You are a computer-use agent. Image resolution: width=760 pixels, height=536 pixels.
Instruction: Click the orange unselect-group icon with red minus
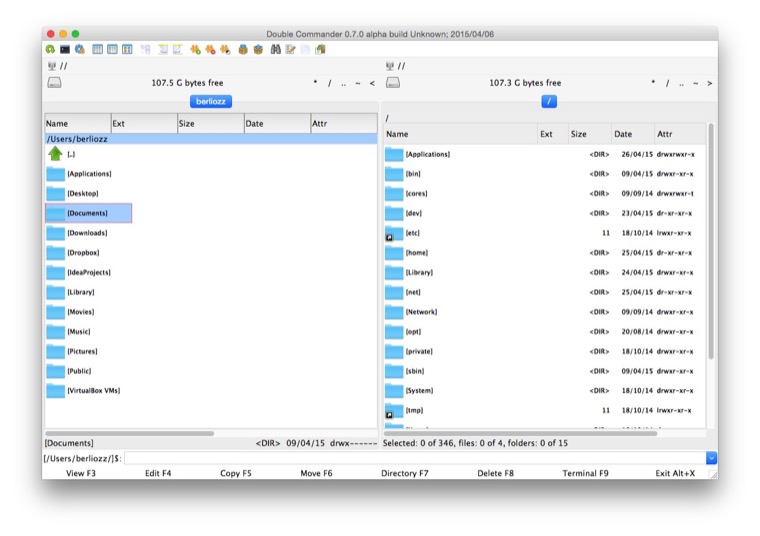210,49
